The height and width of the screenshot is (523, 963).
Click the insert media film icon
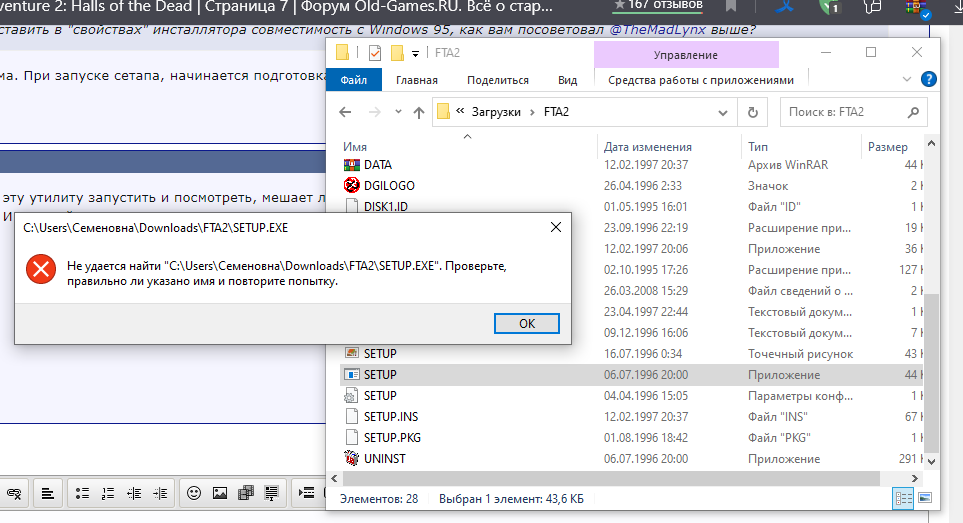[x=246, y=493]
